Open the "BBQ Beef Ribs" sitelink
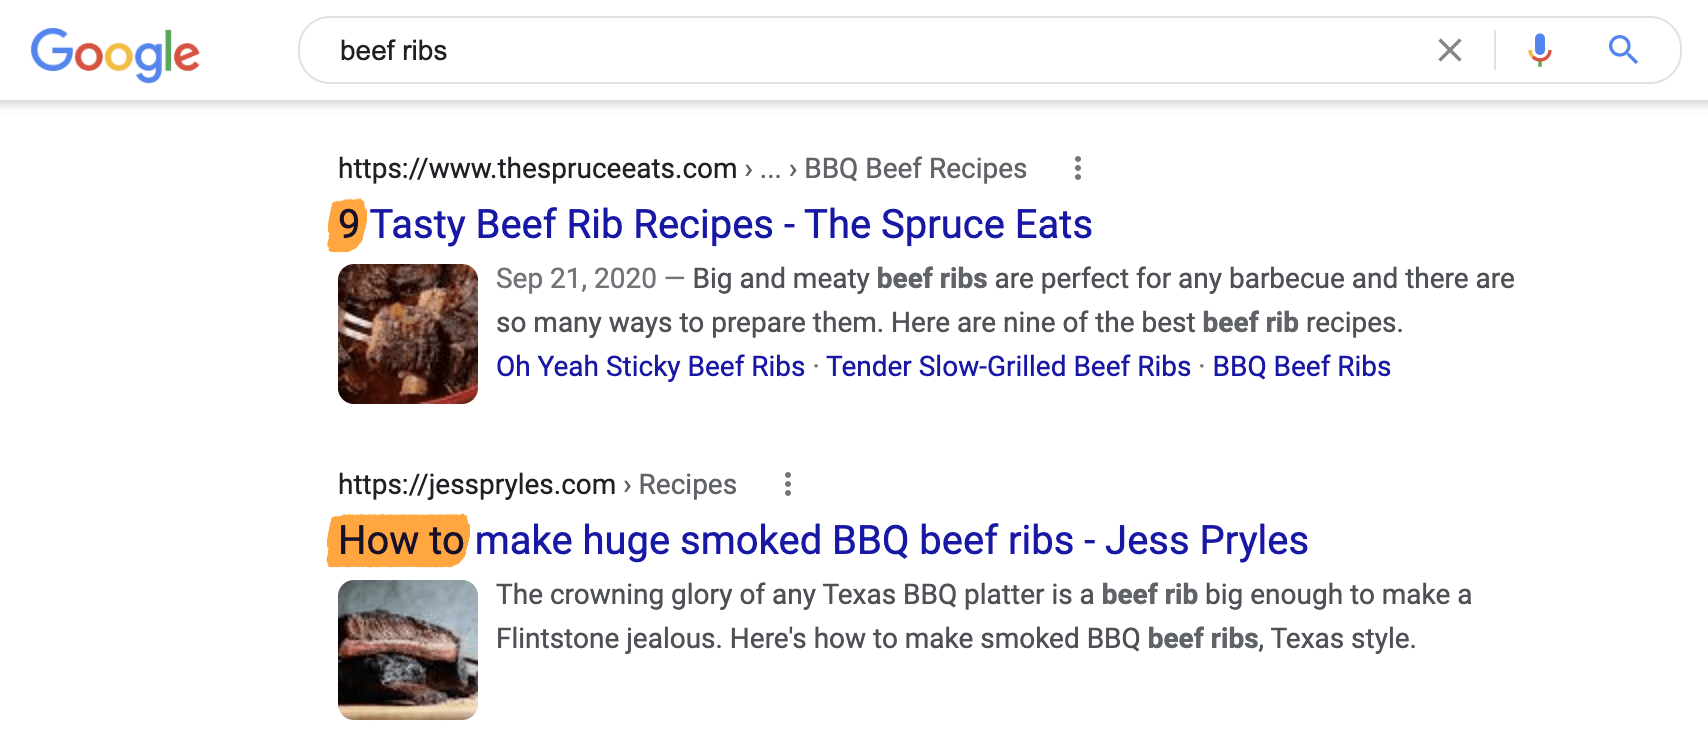This screenshot has height=756, width=1708. [x=1301, y=367]
